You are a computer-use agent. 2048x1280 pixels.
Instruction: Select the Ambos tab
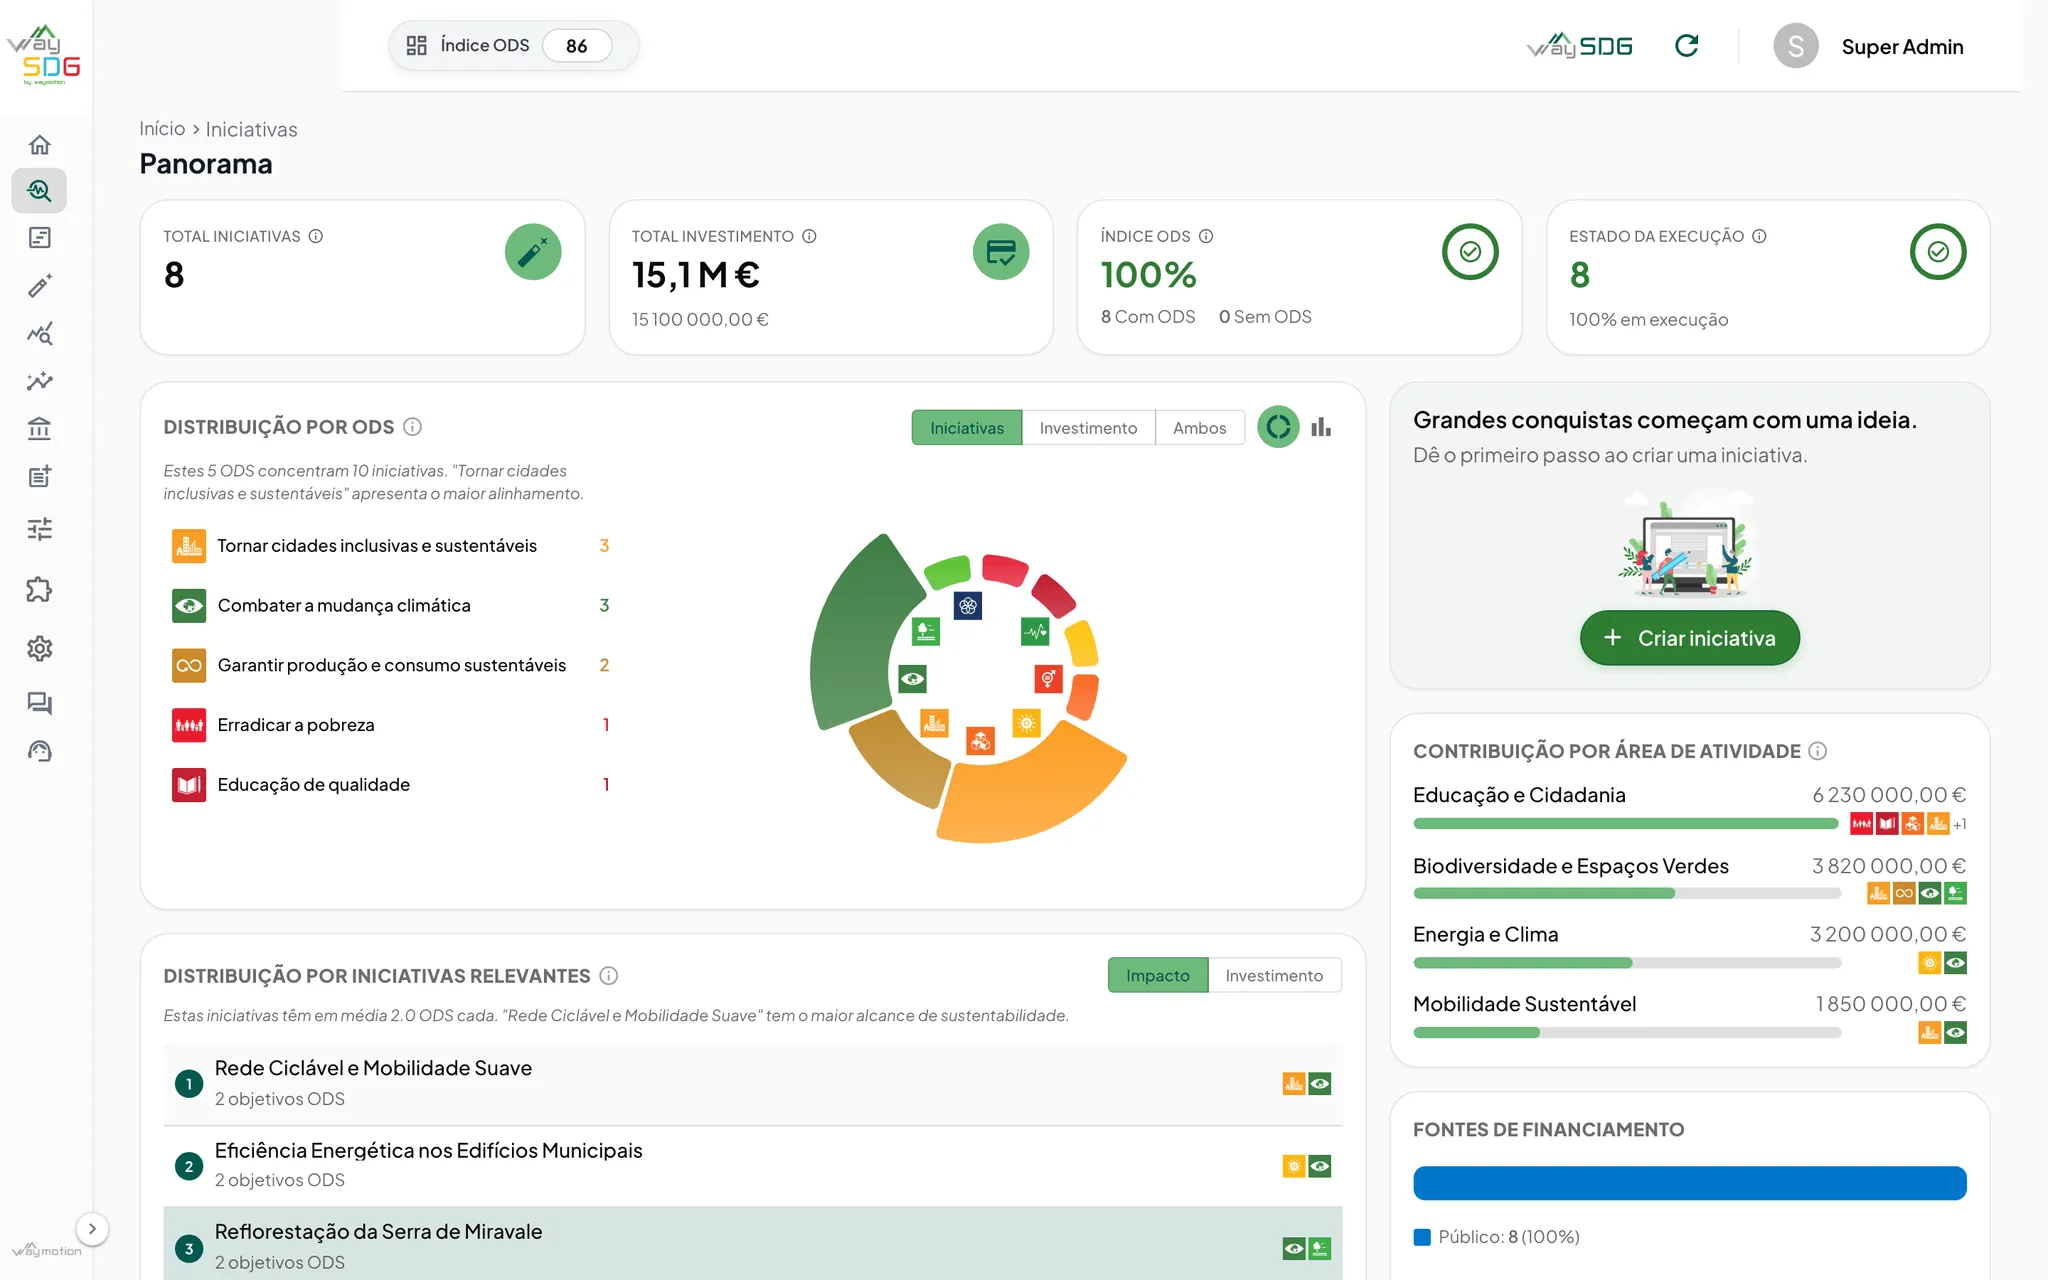[x=1199, y=428]
